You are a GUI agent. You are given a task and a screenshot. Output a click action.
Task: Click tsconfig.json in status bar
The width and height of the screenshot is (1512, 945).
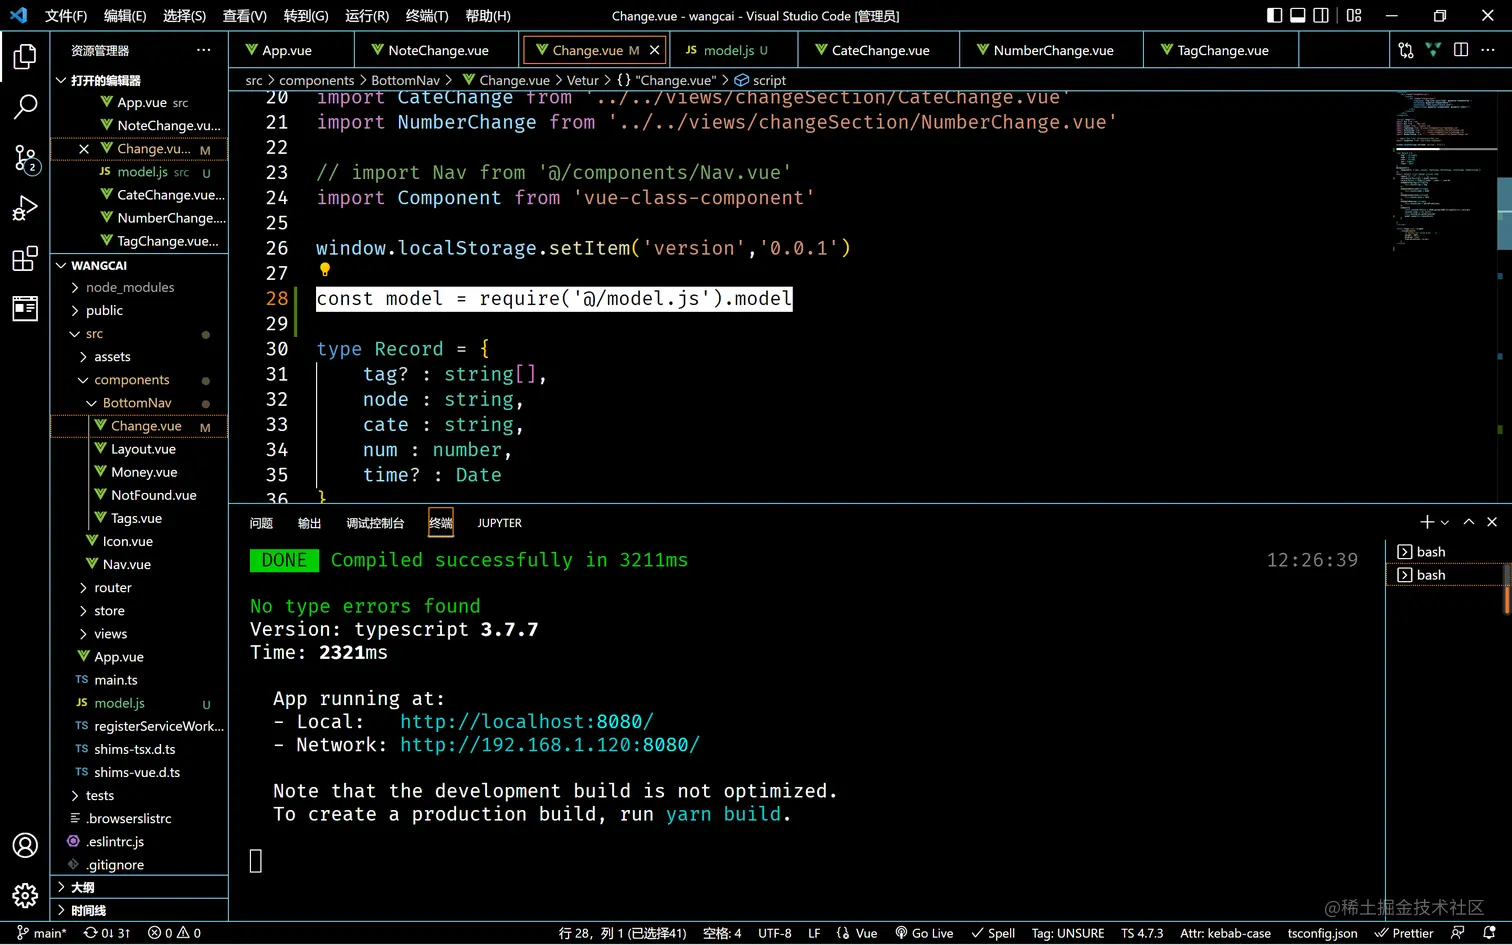(x=1322, y=933)
